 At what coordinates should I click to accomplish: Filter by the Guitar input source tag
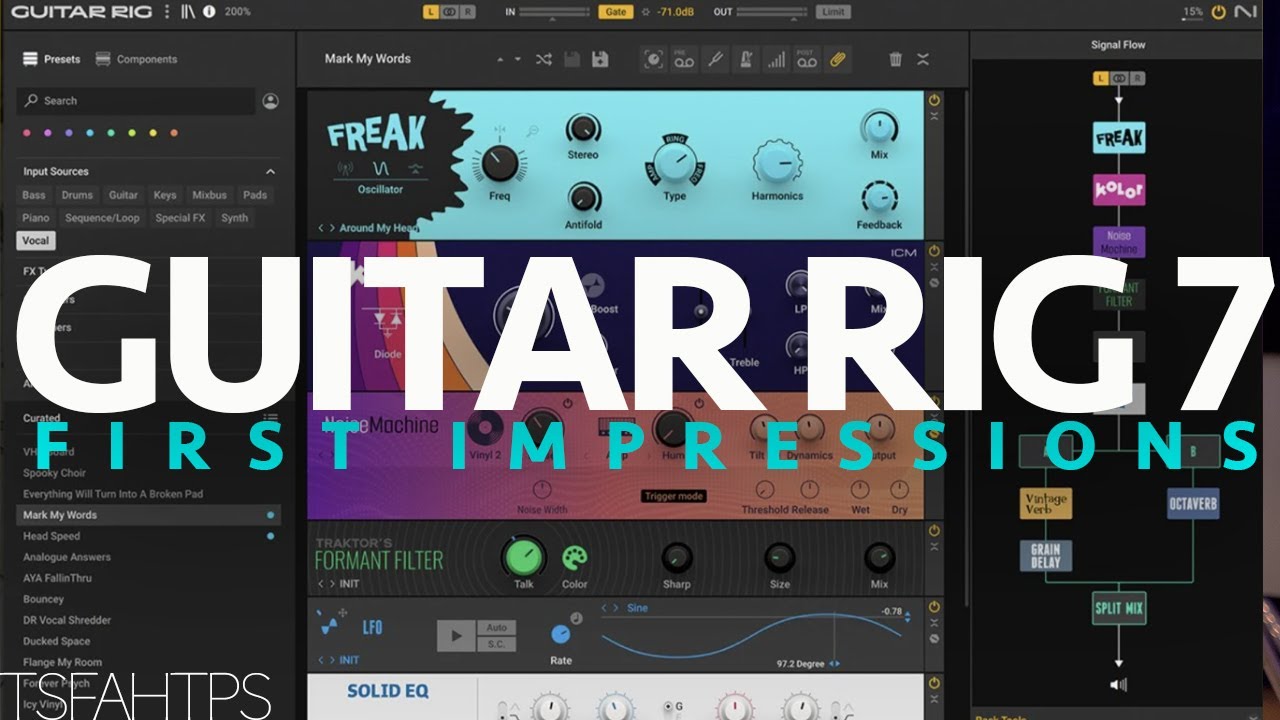tap(123, 195)
